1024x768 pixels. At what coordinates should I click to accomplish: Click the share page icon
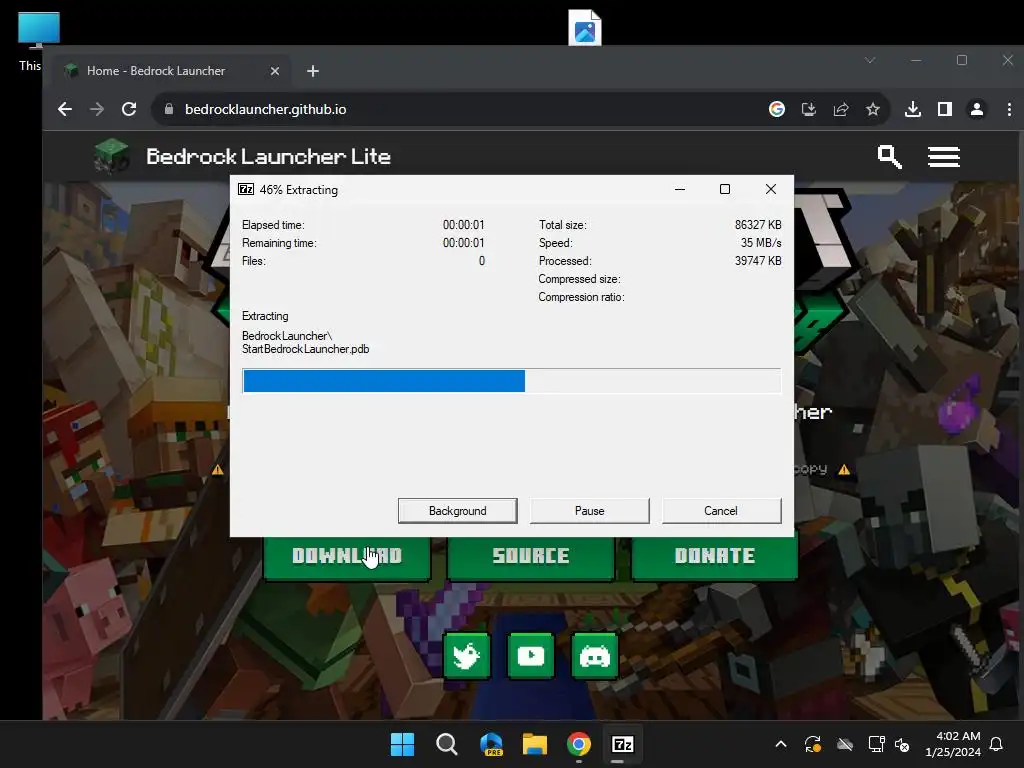coord(841,109)
